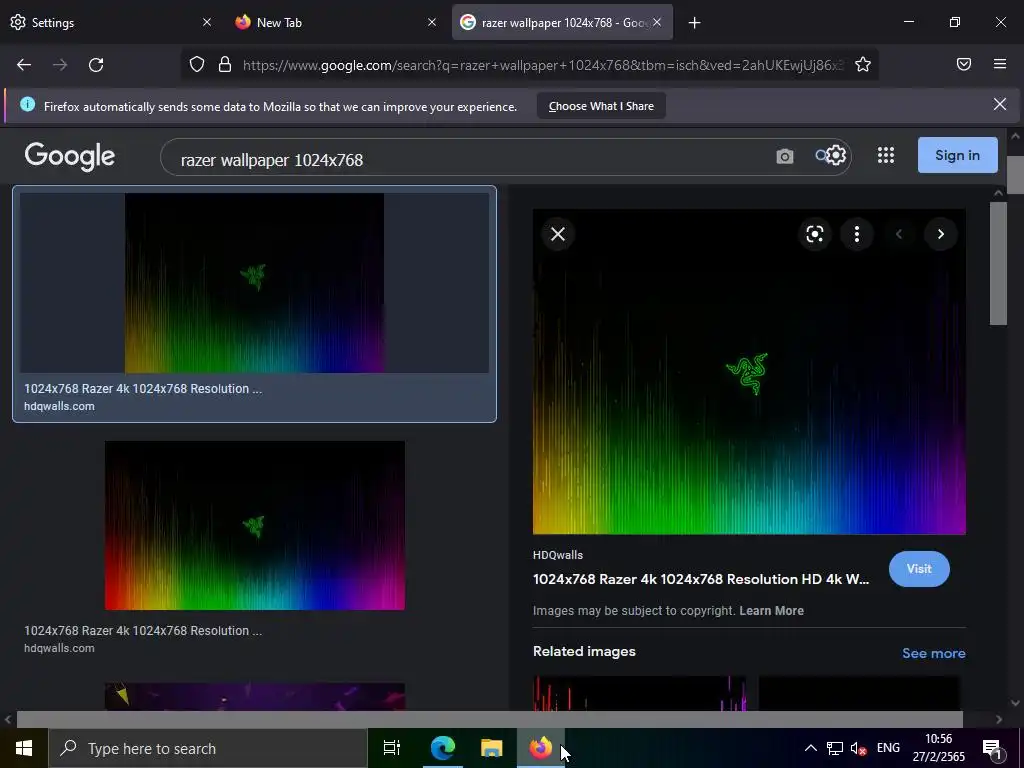Open the tracking protection shield icon
This screenshot has width=1024, height=768.
pyautogui.click(x=197, y=65)
